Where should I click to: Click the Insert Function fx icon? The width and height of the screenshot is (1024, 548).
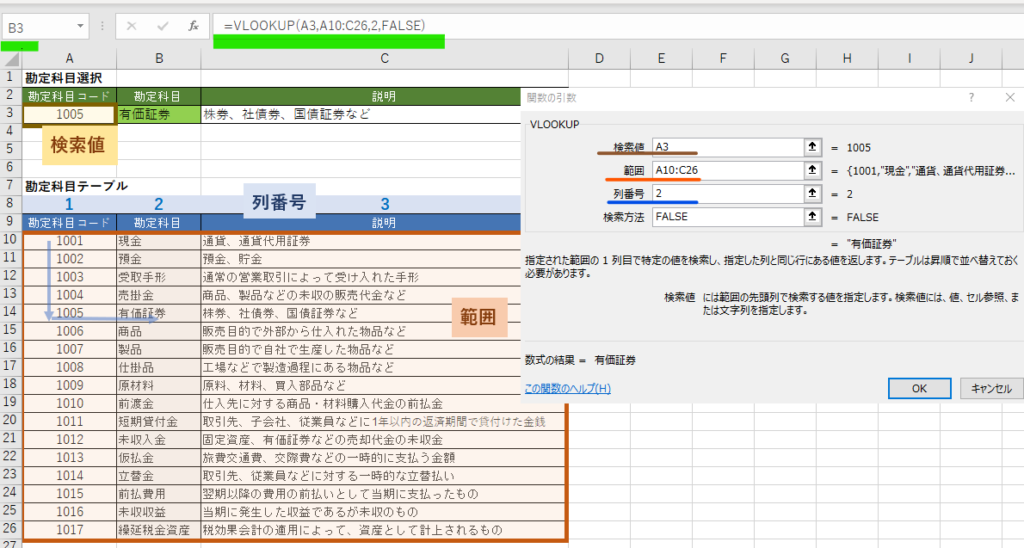tap(193, 27)
